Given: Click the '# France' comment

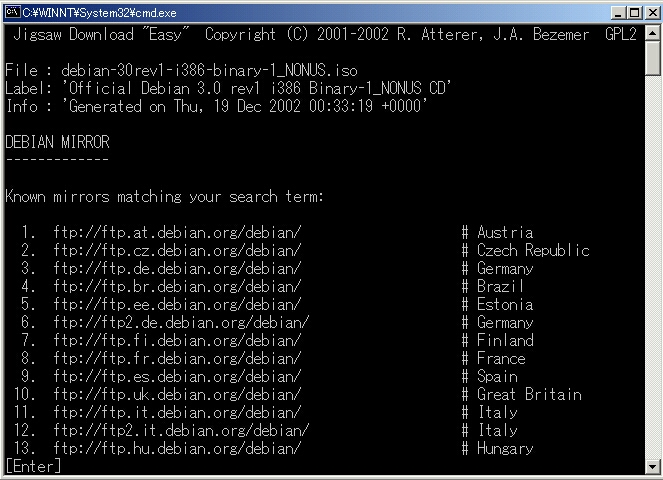Looking at the screenshot, I should coord(493,359).
